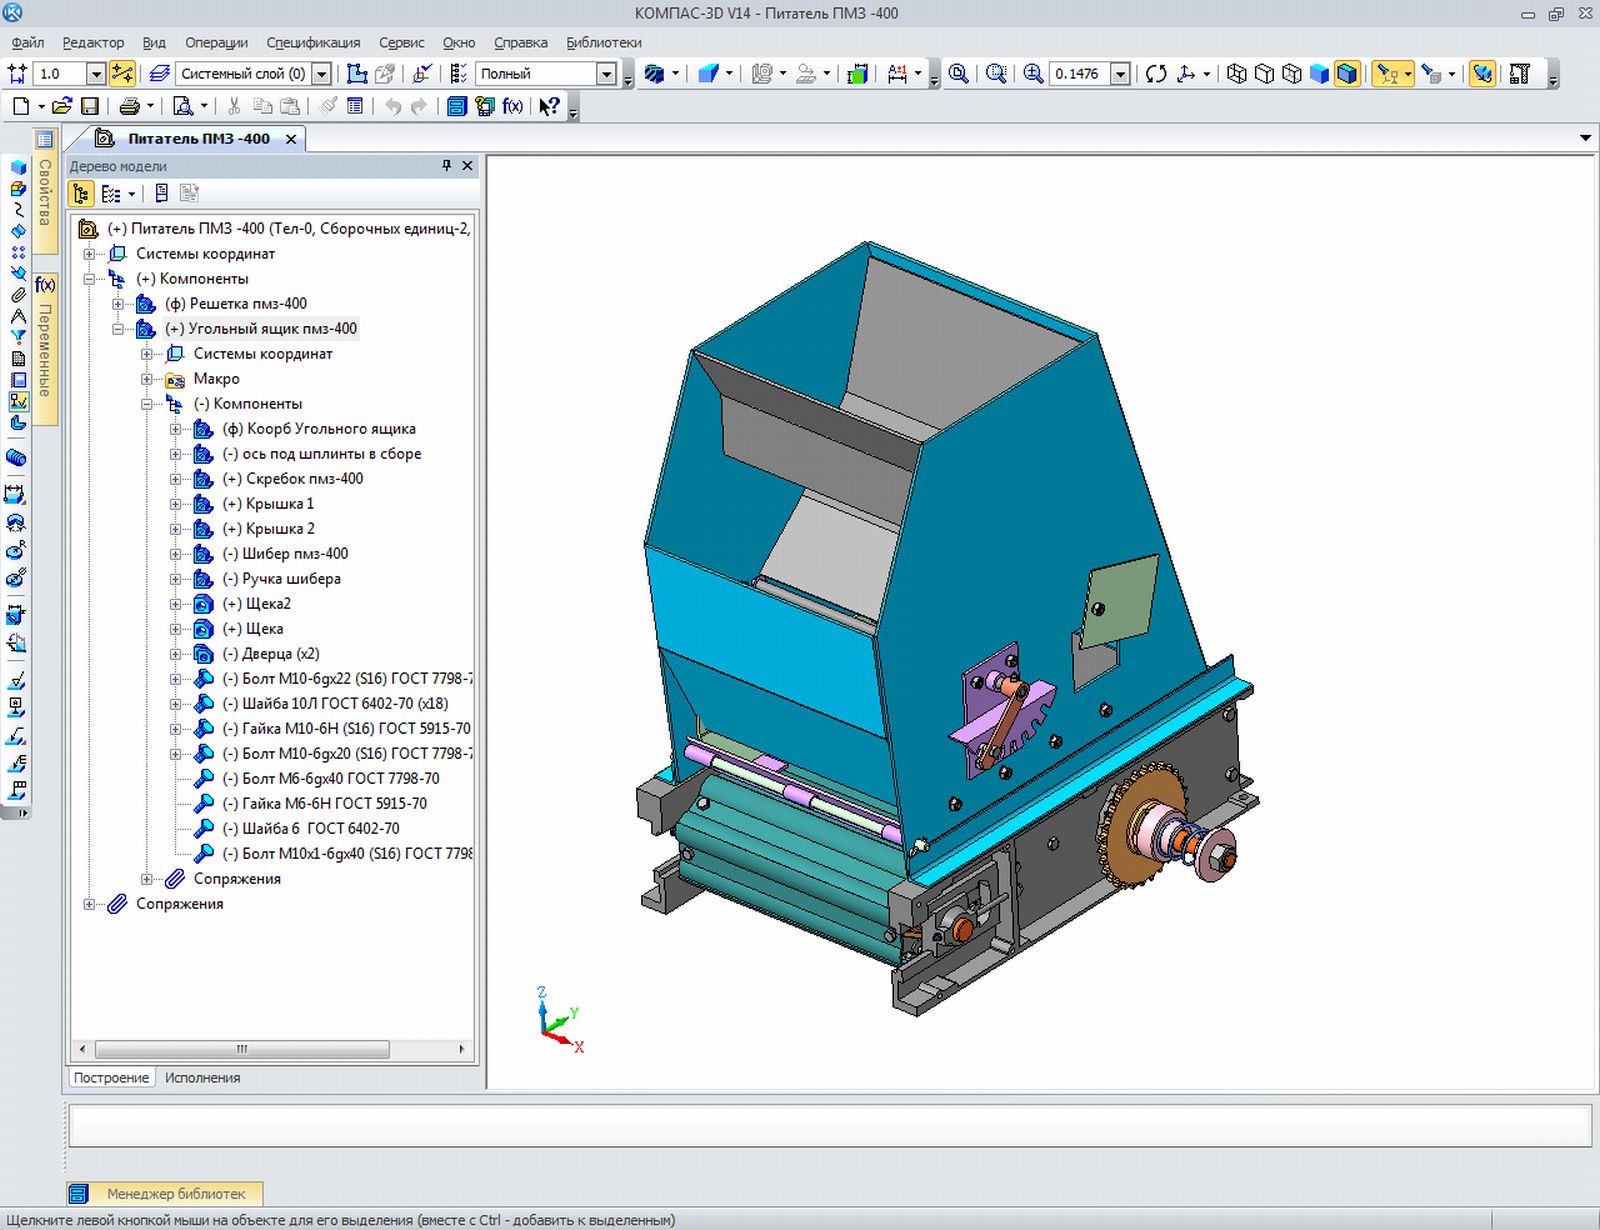1600x1230 pixels.
Task: Open the Arrays dotted pattern sidebar icon
Action: [18, 252]
